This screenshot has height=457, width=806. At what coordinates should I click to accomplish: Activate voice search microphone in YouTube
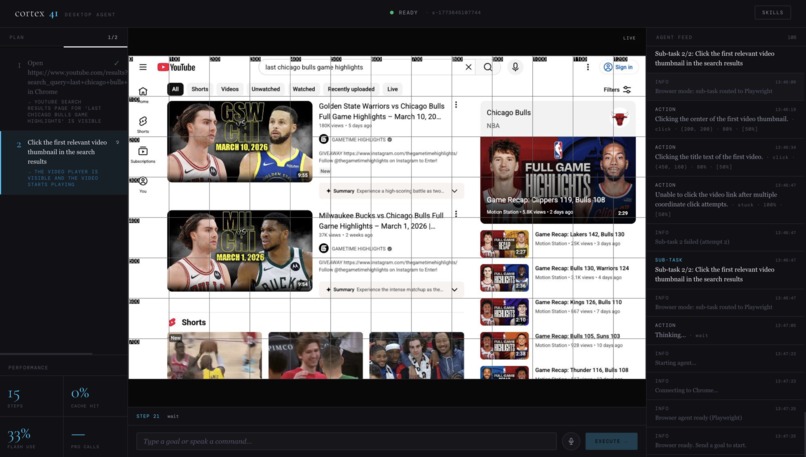[x=515, y=67]
